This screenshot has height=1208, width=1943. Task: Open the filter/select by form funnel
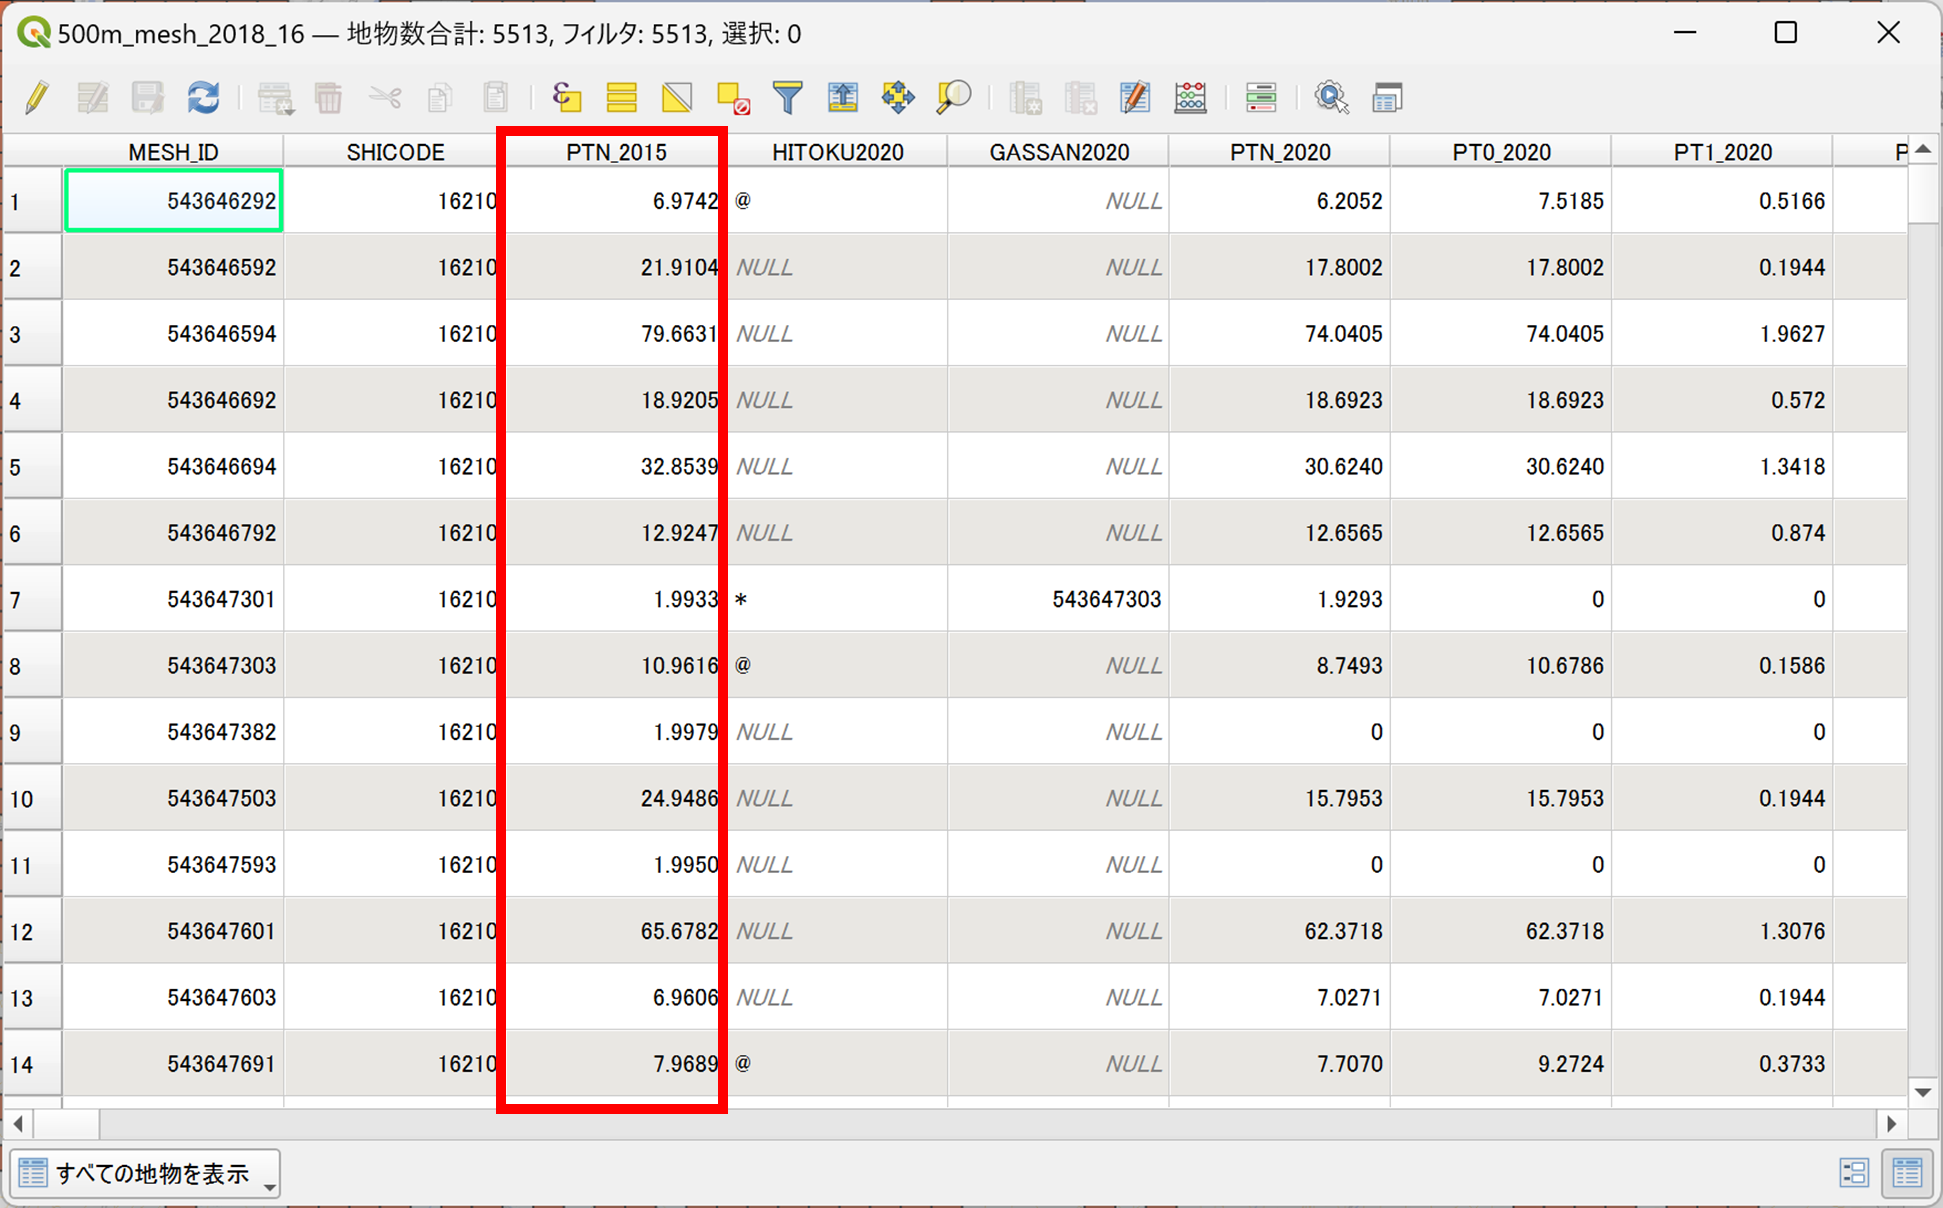[788, 98]
